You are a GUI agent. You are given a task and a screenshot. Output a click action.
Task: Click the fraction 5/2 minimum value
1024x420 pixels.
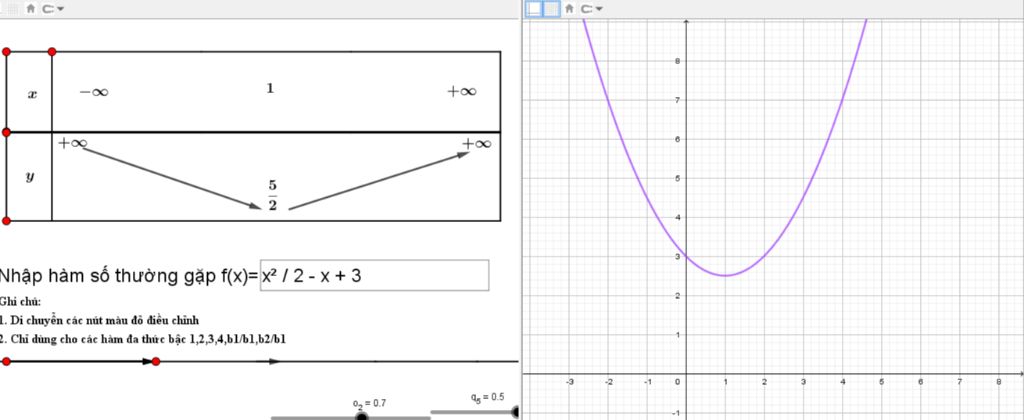click(272, 195)
